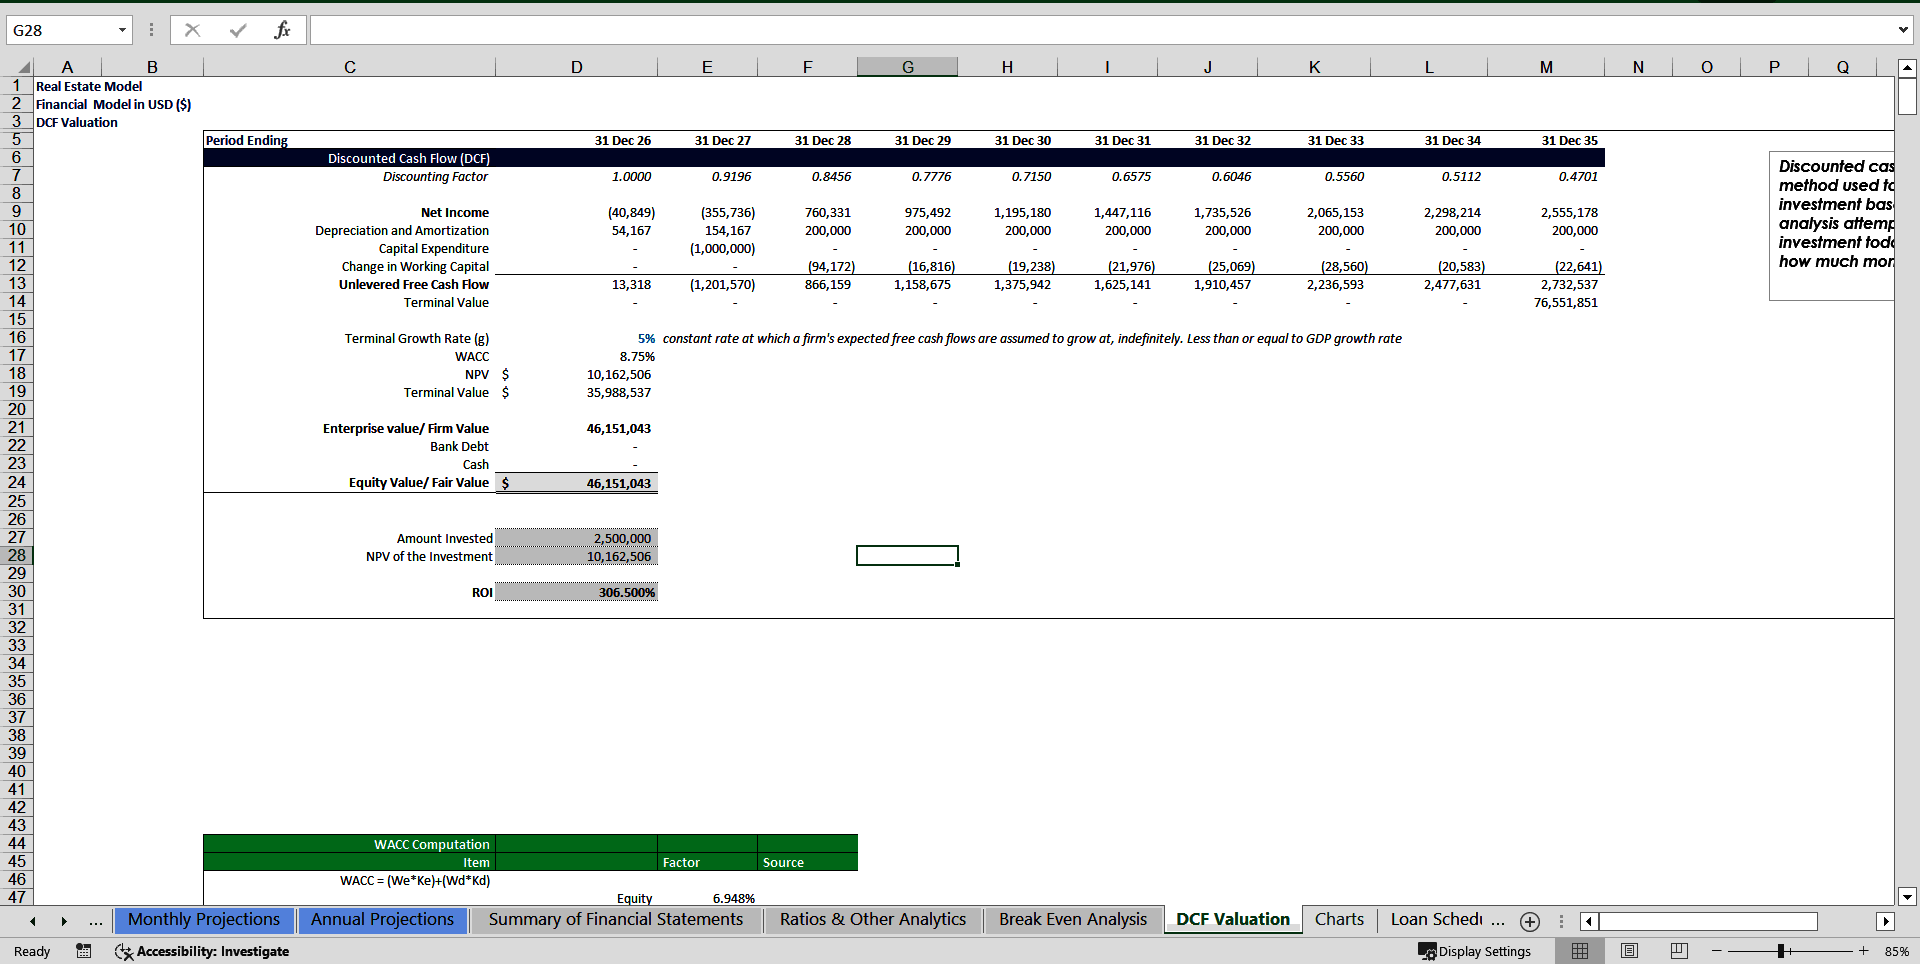Click the sheet tab bar resize handle
Screen dimensions: 1920x966
1561,921
